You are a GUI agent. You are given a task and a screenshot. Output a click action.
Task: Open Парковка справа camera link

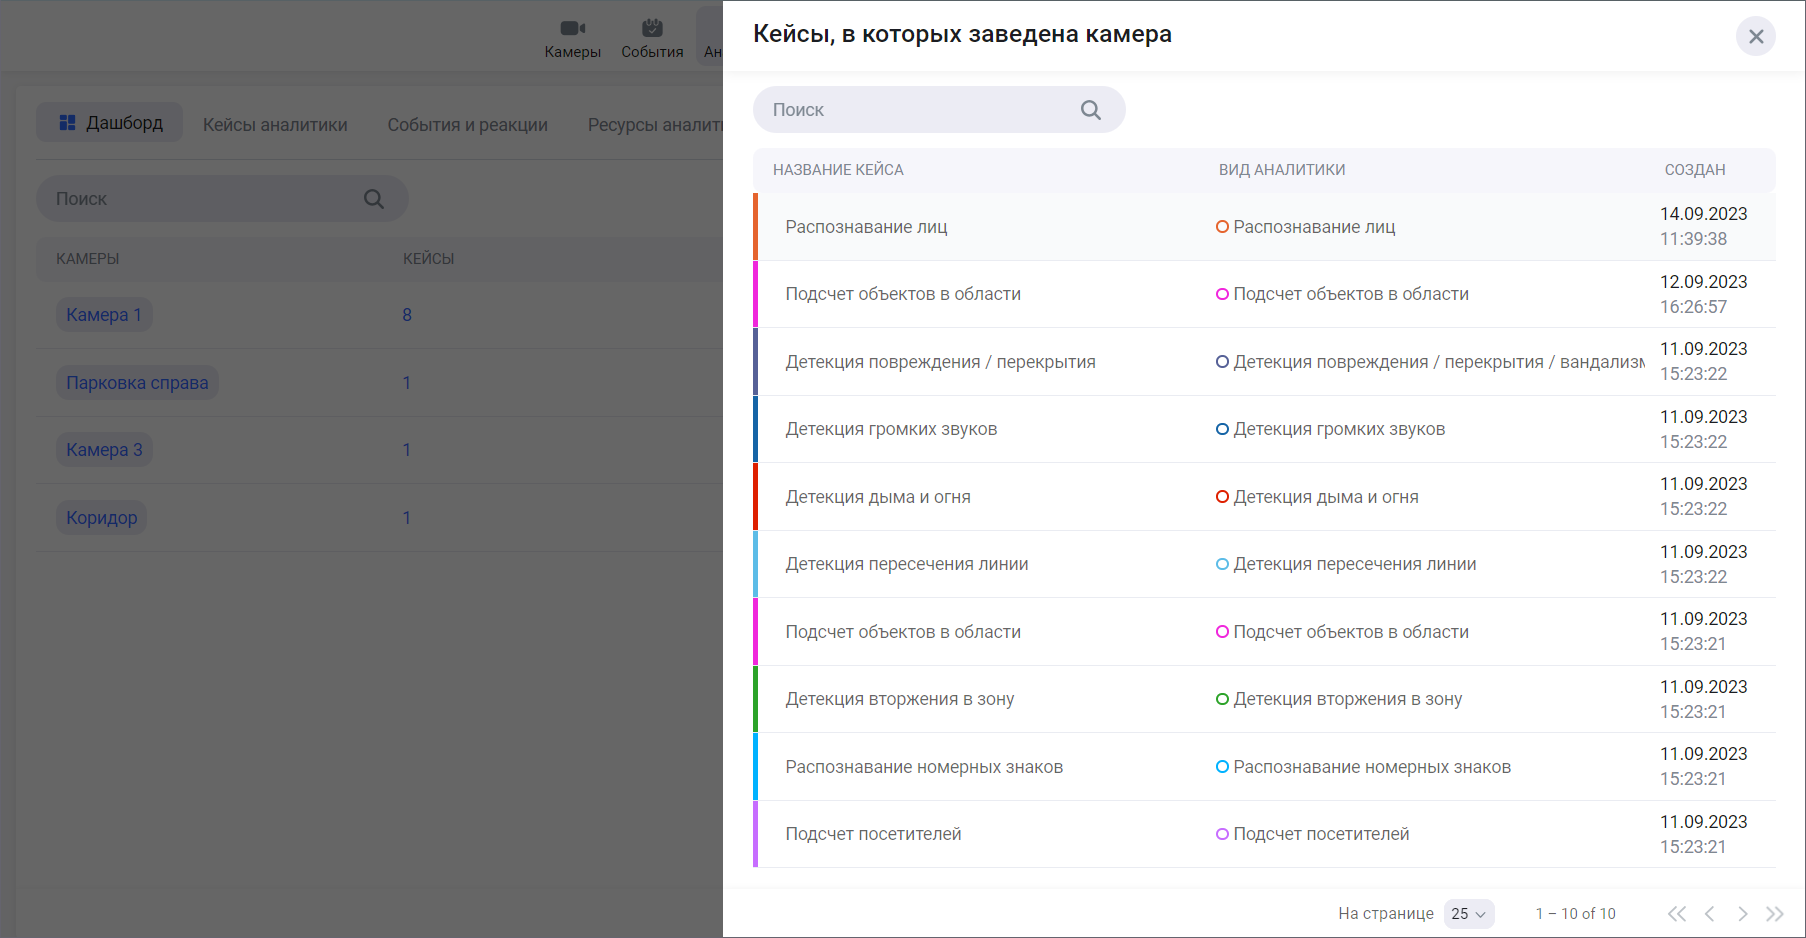(x=137, y=383)
